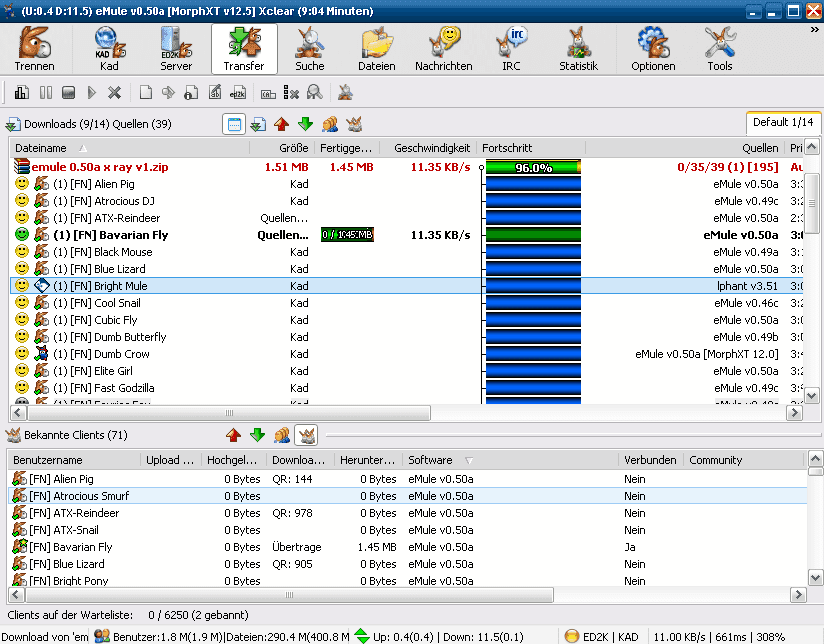This screenshot has width=824, height=644.
Task: Select known client [FN] Bavarian Fly
Action: click(408, 547)
